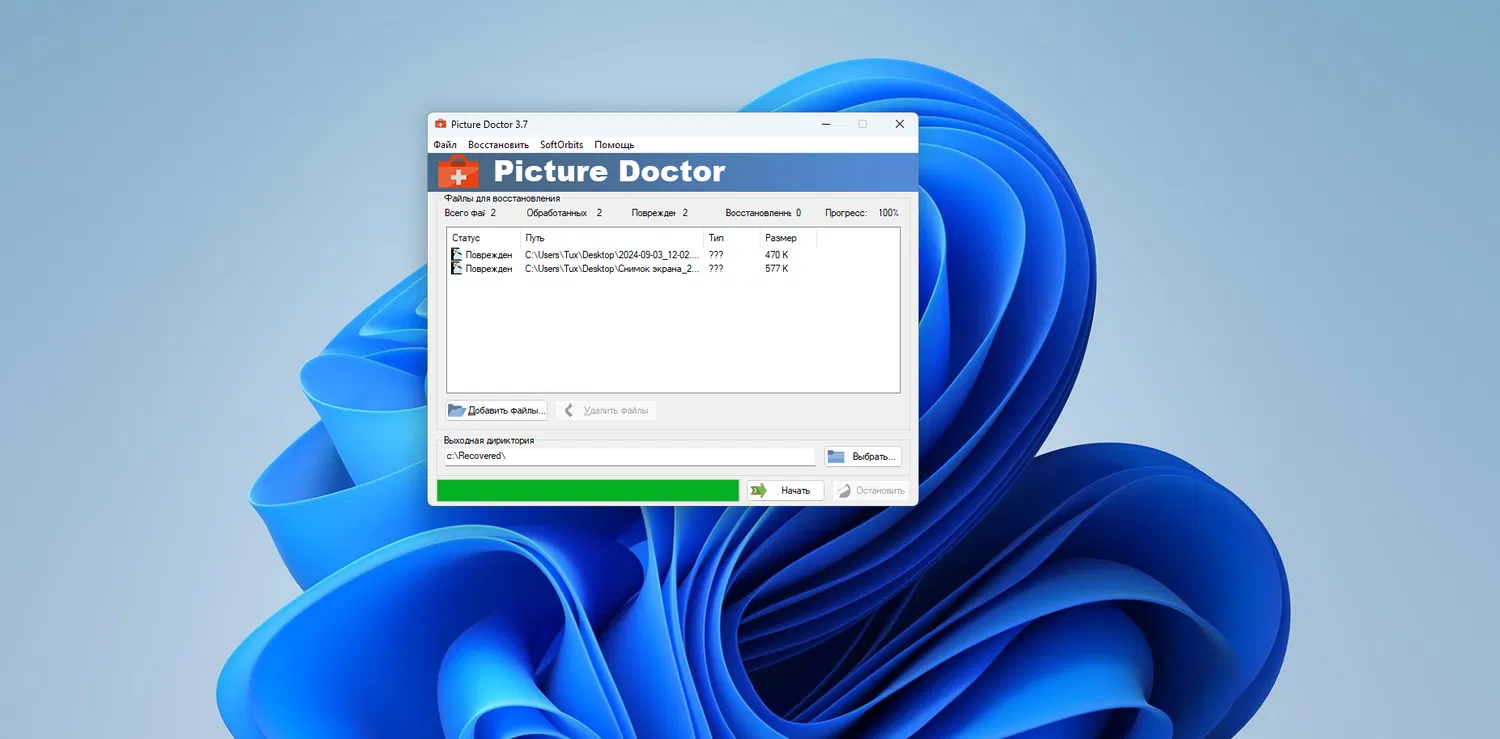Viewport: 1500px width, 739px height.
Task: Select the path starting with 2024-09-03_12-02
Action: click(x=612, y=255)
